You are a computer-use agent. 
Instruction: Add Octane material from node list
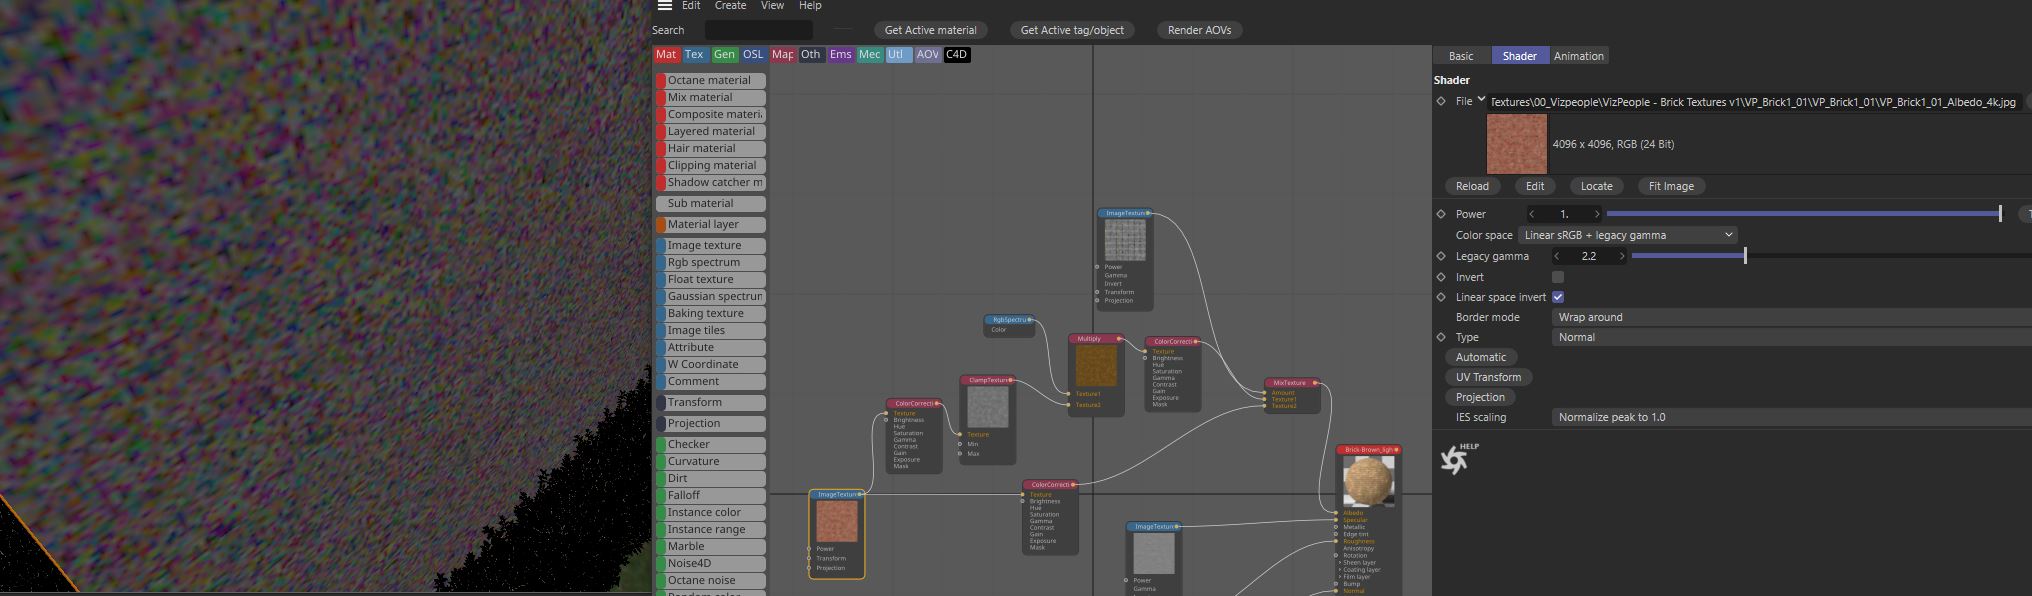[711, 80]
